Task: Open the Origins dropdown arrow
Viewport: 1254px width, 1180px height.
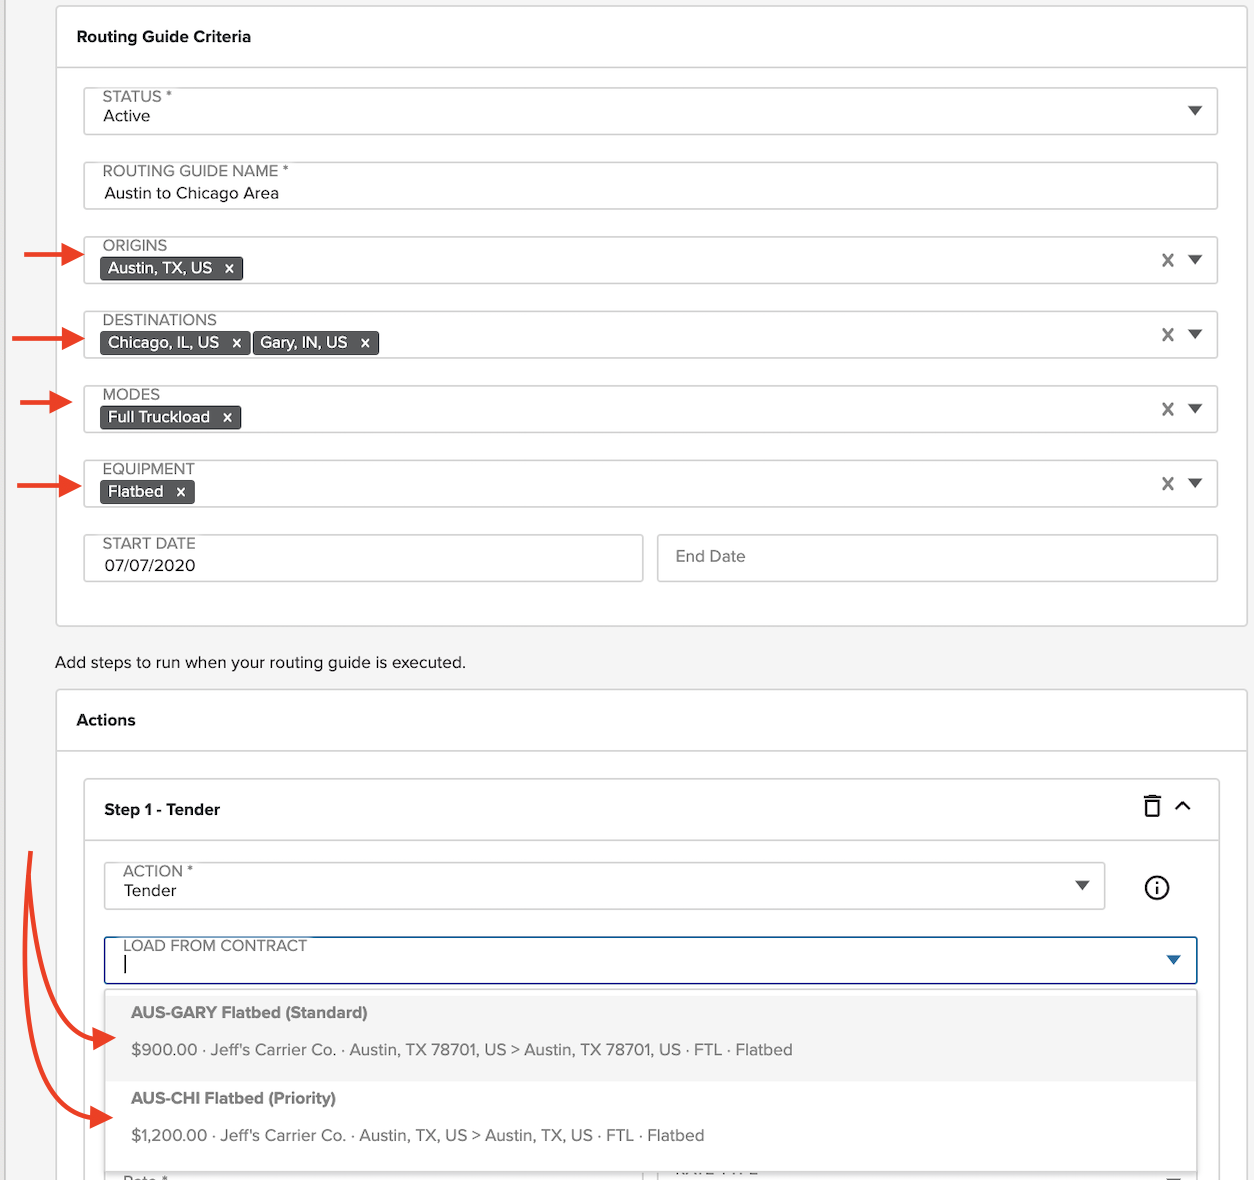Action: [x=1195, y=260]
